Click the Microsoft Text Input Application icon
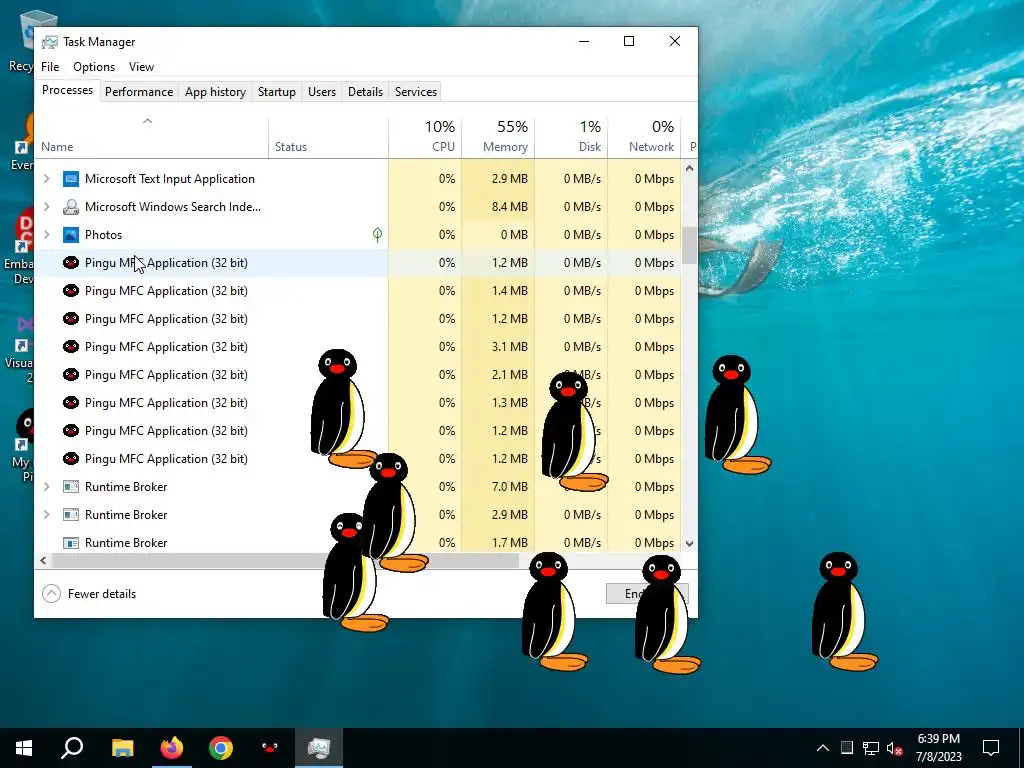The height and width of the screenshot is (768, 1024). (x=71, y=179)
